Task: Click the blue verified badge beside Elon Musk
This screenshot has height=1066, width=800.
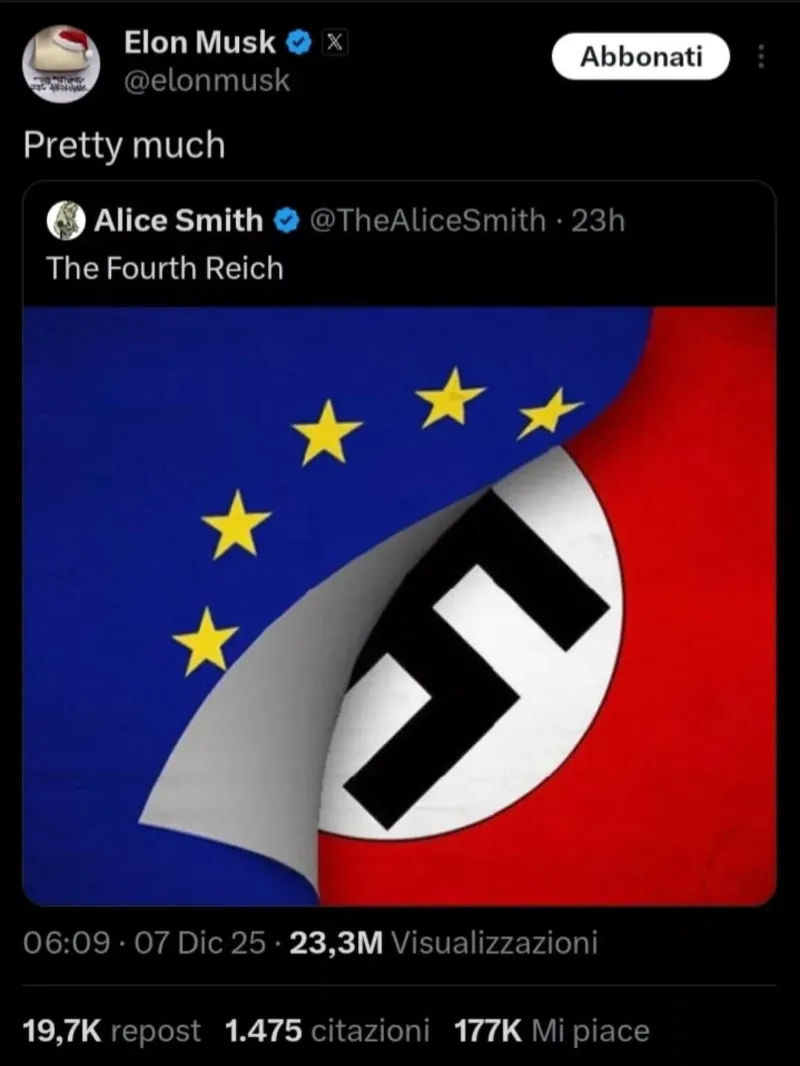Action: pyautogui.click(x=298, y=43)
